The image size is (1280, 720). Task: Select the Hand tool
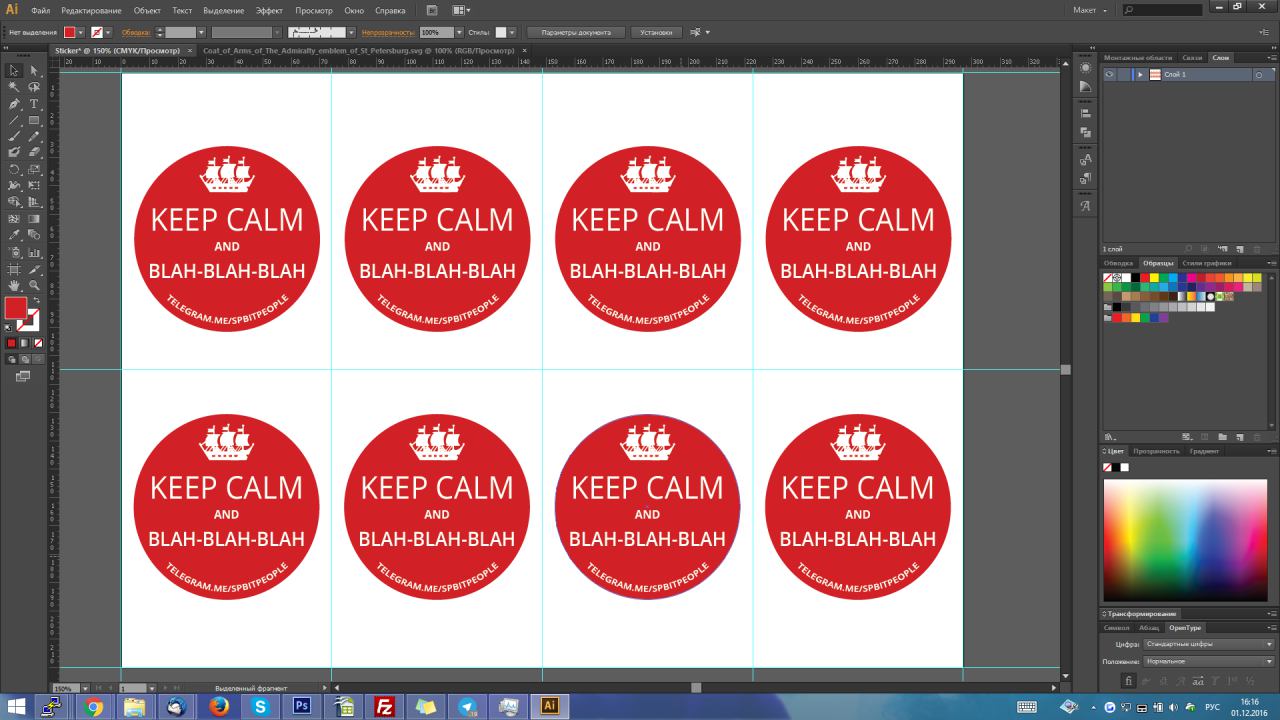[14, 286]
